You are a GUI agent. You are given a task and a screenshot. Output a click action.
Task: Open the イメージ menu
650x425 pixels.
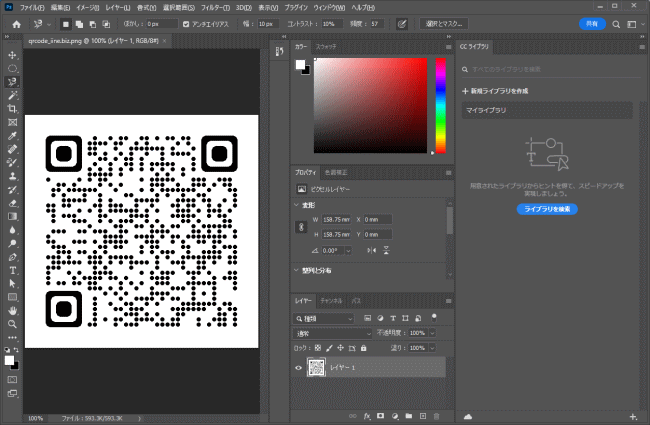87,7
